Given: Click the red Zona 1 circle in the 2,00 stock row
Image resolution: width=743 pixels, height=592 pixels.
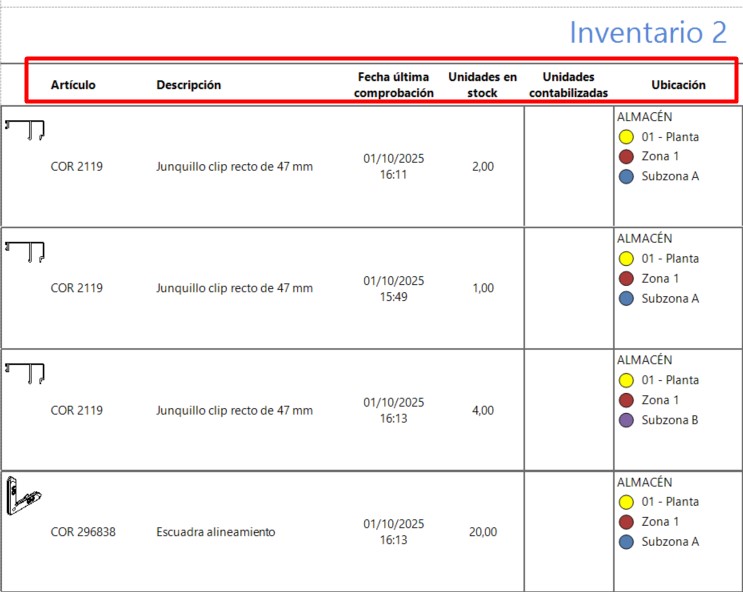Looking at the screenshot, I should (626, 156).
